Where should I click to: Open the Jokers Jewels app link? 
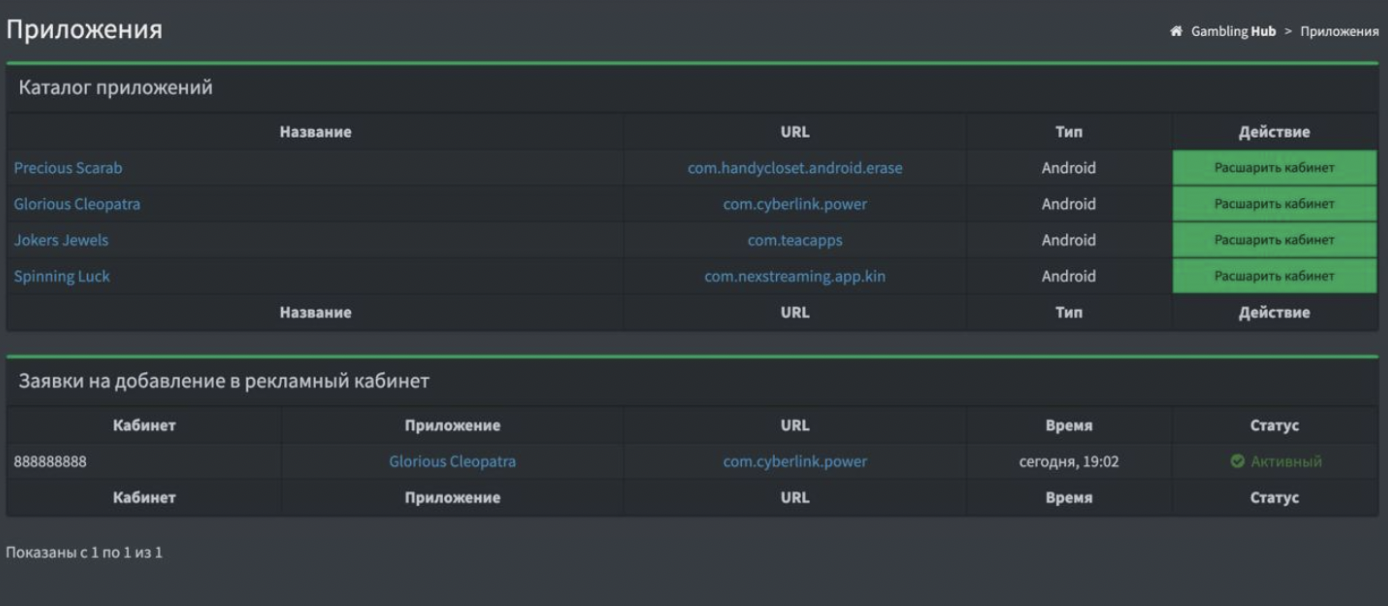tap(61, 240)
